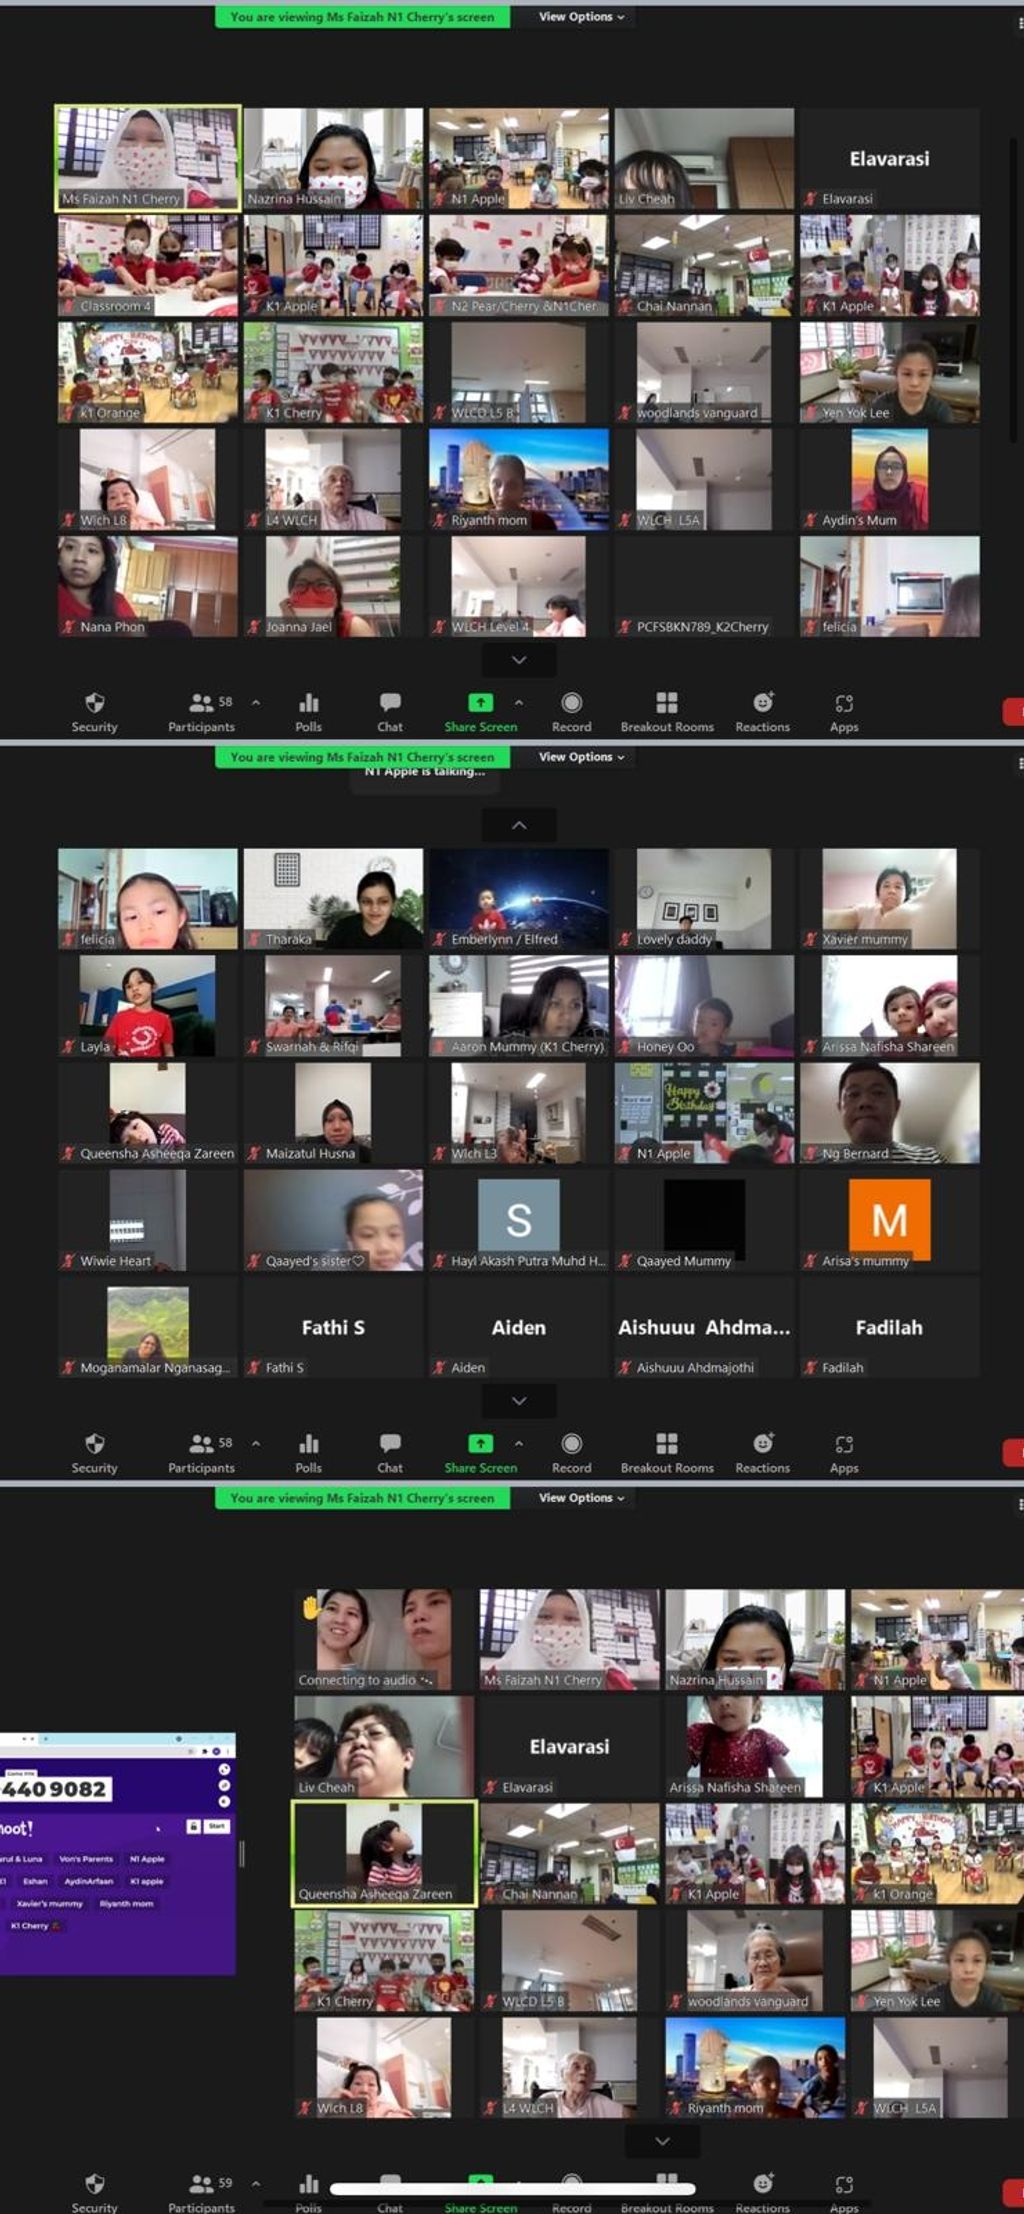The width and height of the screenshot is (1024, 2214).
Task: Click fullscreen icon on shared Kahoot screen
Action: [224, 1769]
